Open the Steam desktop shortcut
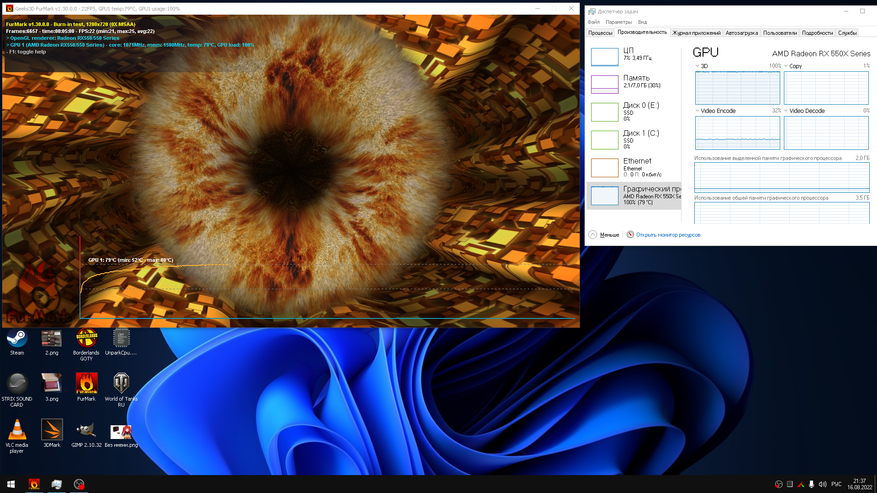Viewport: 877px width, 493px height. point(17,342)
